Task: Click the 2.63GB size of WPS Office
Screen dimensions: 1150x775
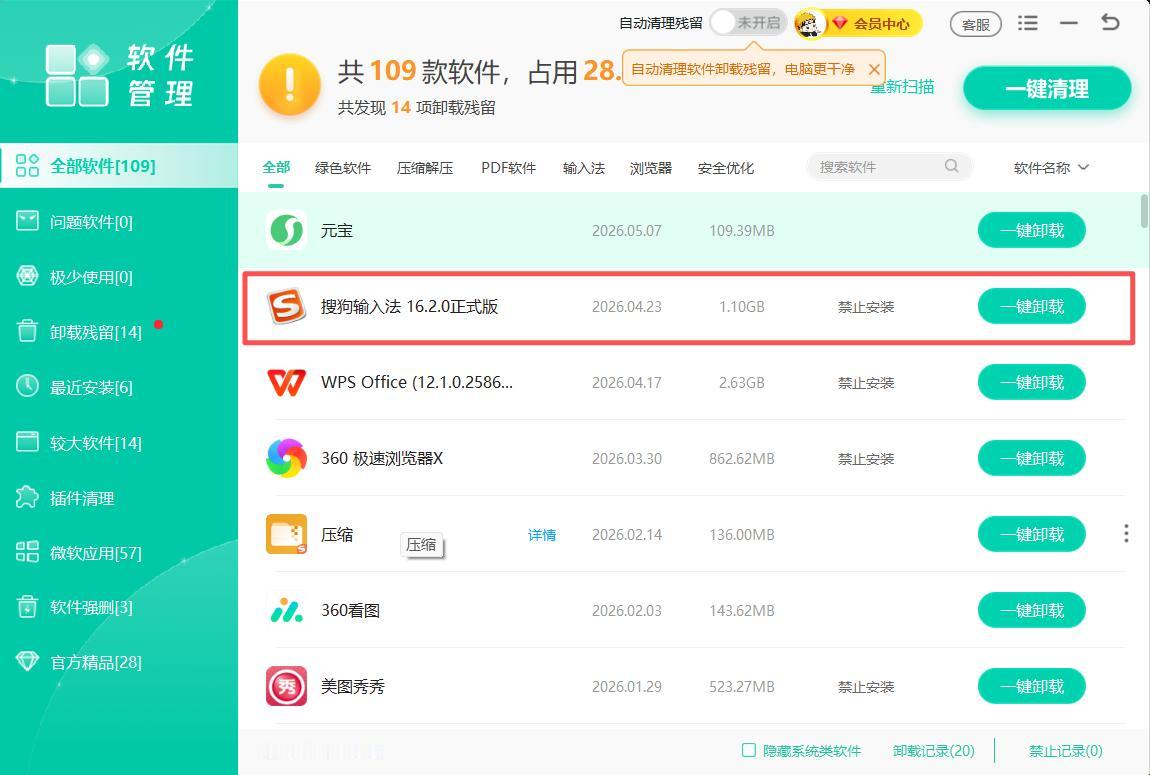Action: pos(741,383)
